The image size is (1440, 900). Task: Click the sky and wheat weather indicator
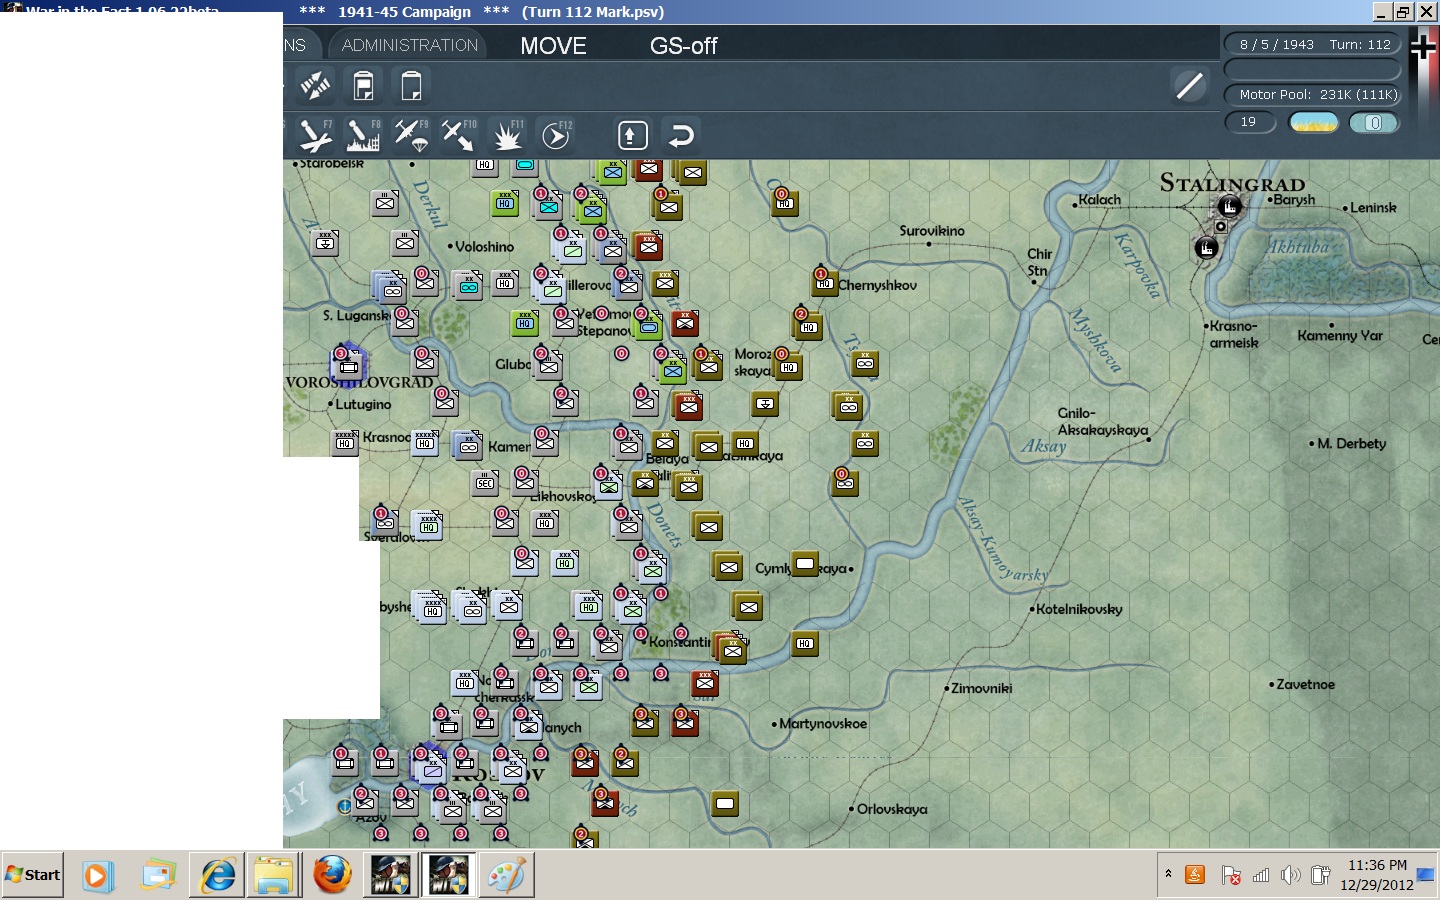tap(1313, 122)
